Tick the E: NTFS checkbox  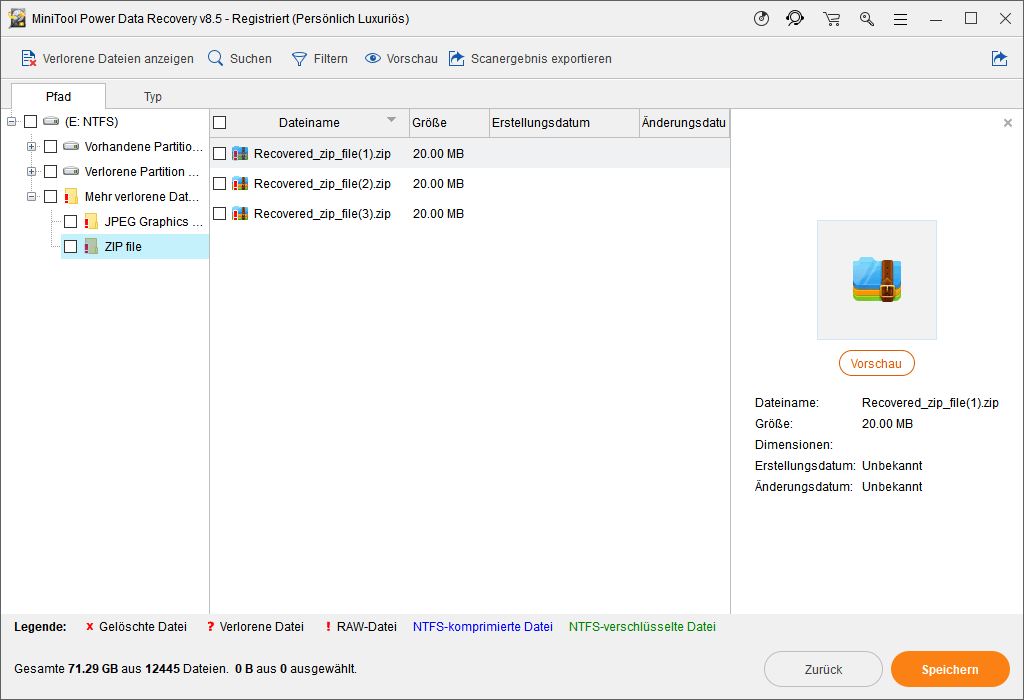[x=31, y=121]
